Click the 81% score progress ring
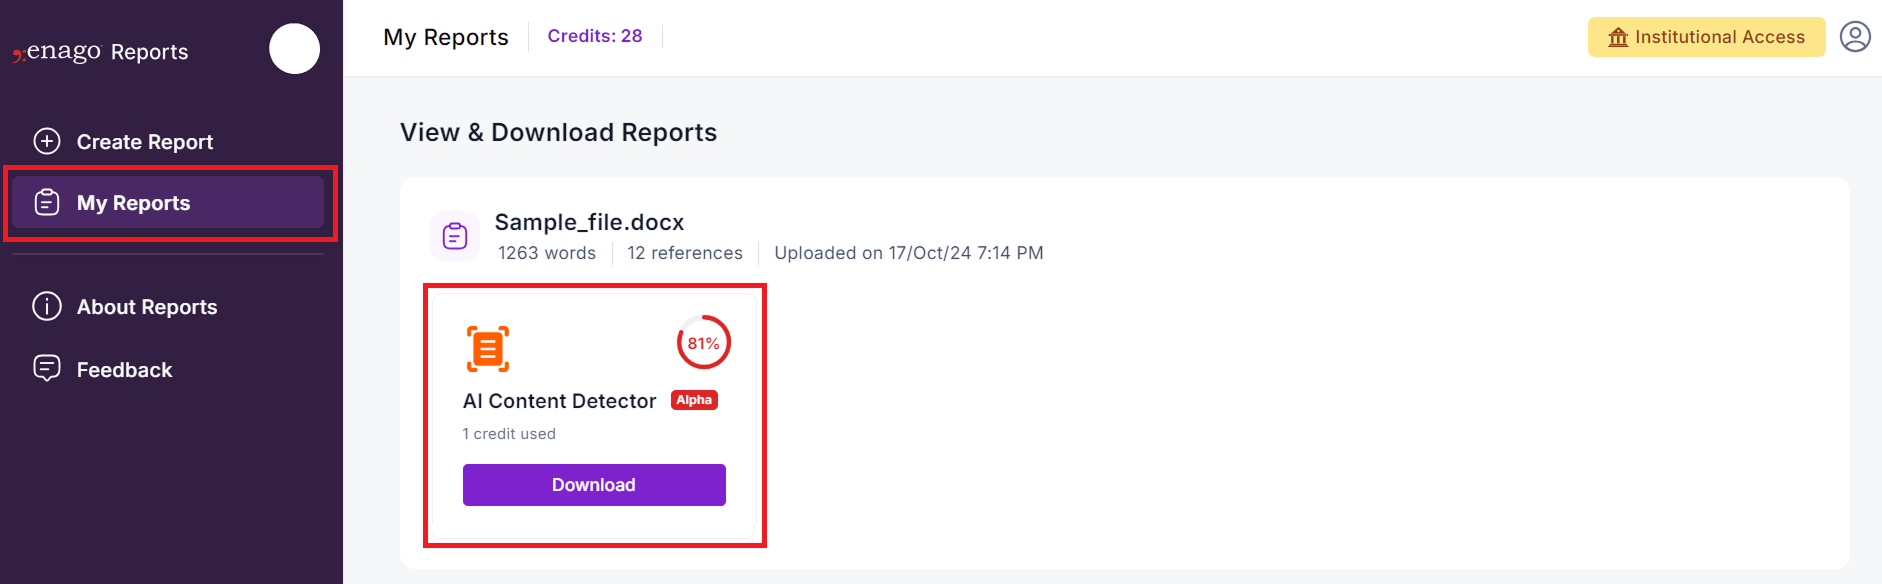The width and height of the screenshot is (1882, 584). (x=704, y=343)
